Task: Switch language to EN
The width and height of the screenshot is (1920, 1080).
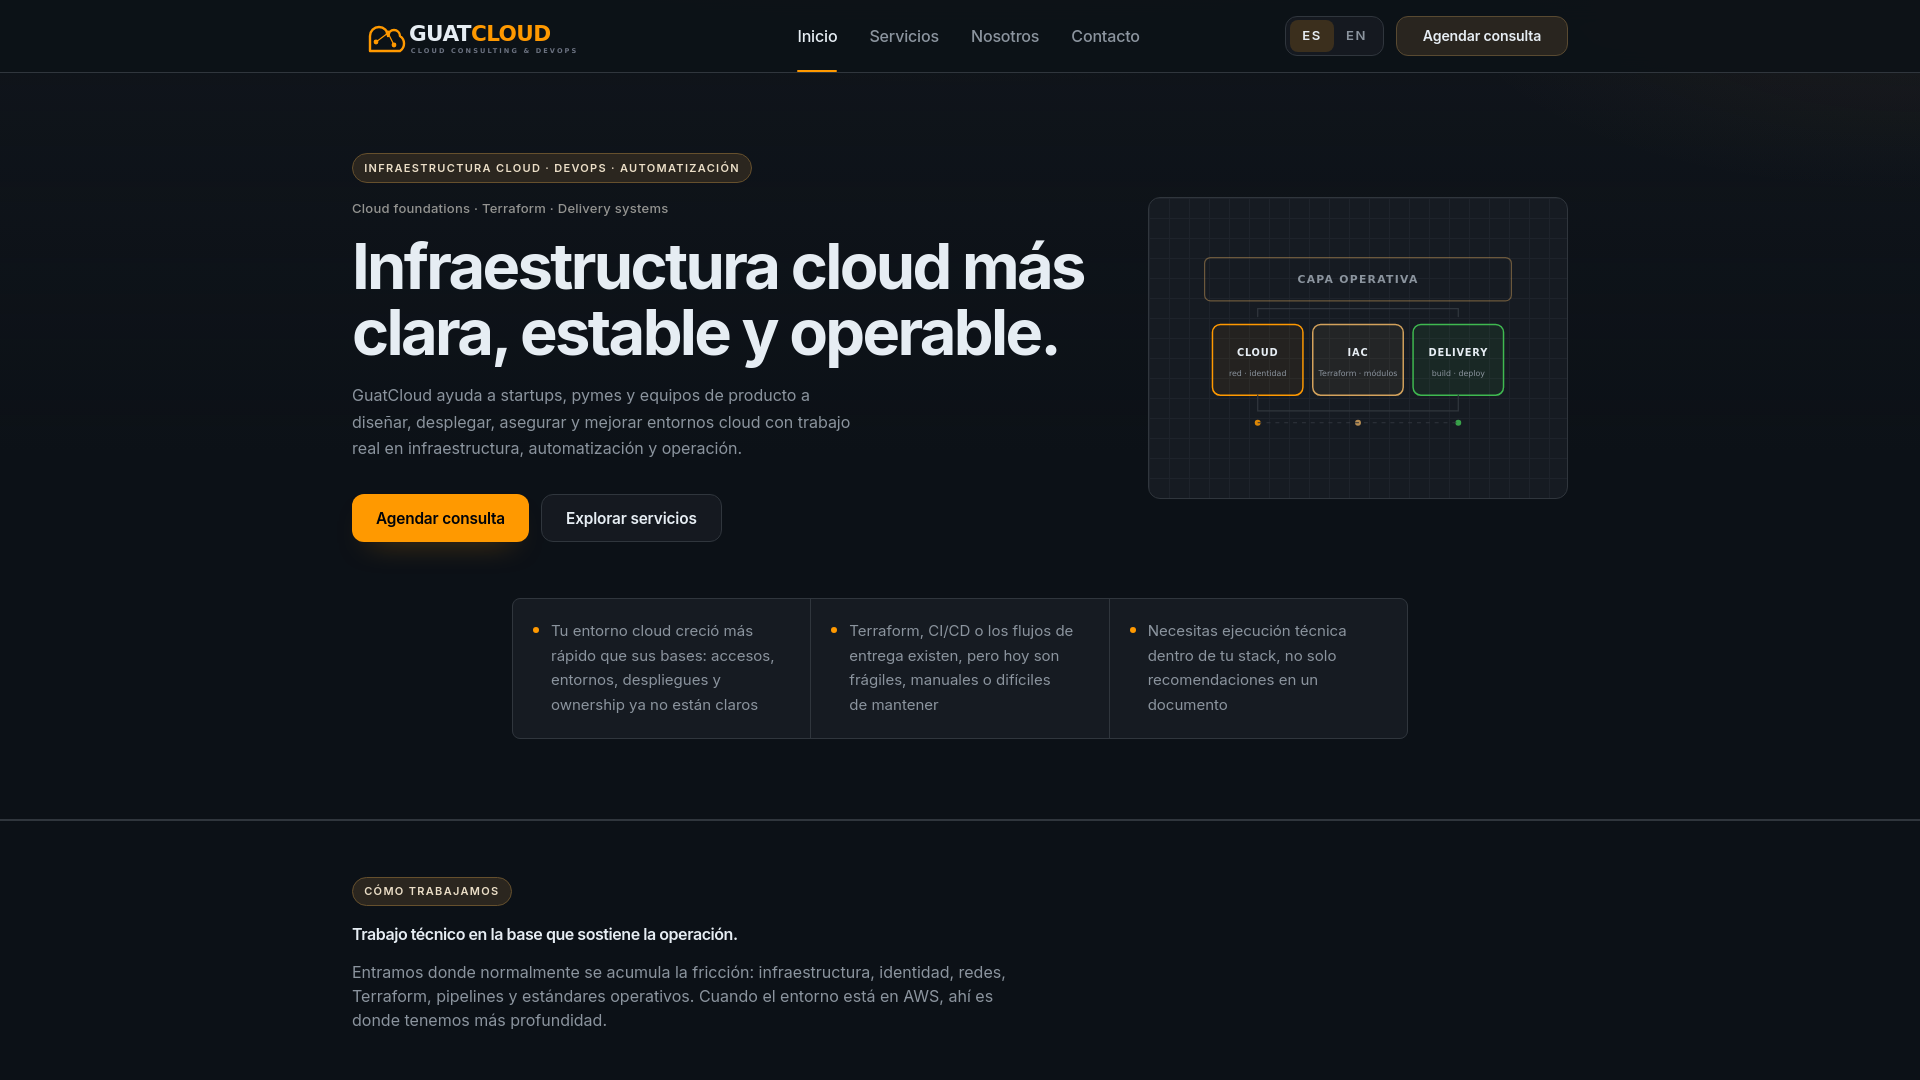Action: pyautogui.click(x=1356, y=36)
